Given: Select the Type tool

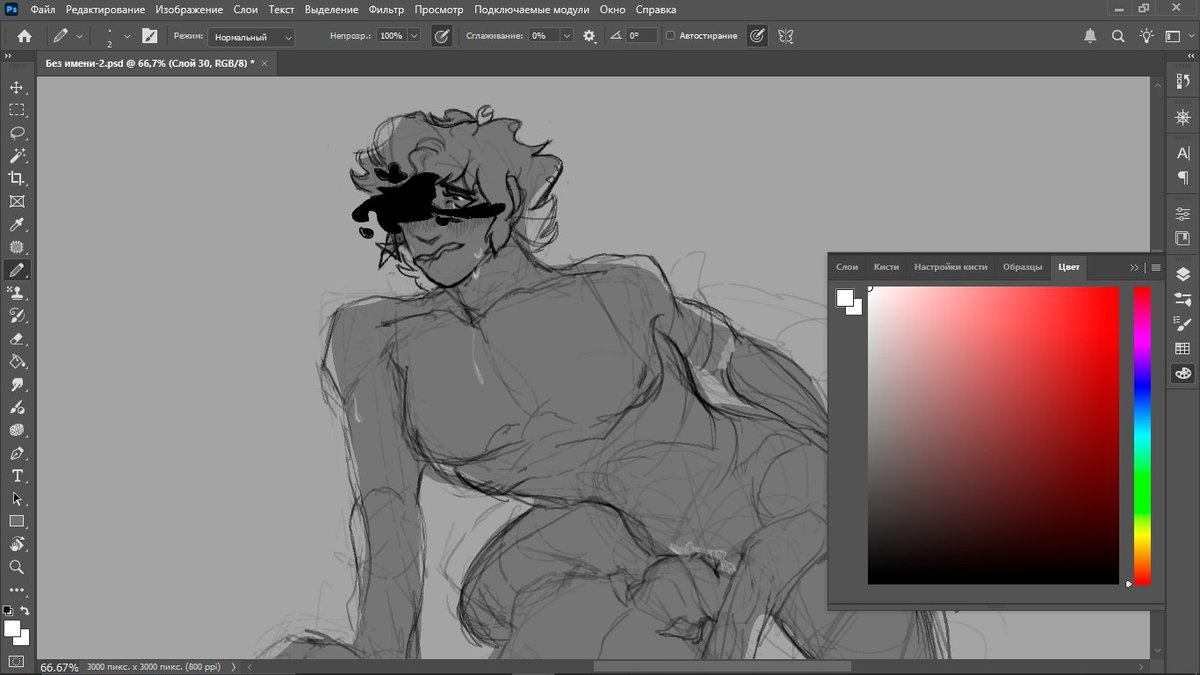Looking at the screenshot, I should coord(17,476).
